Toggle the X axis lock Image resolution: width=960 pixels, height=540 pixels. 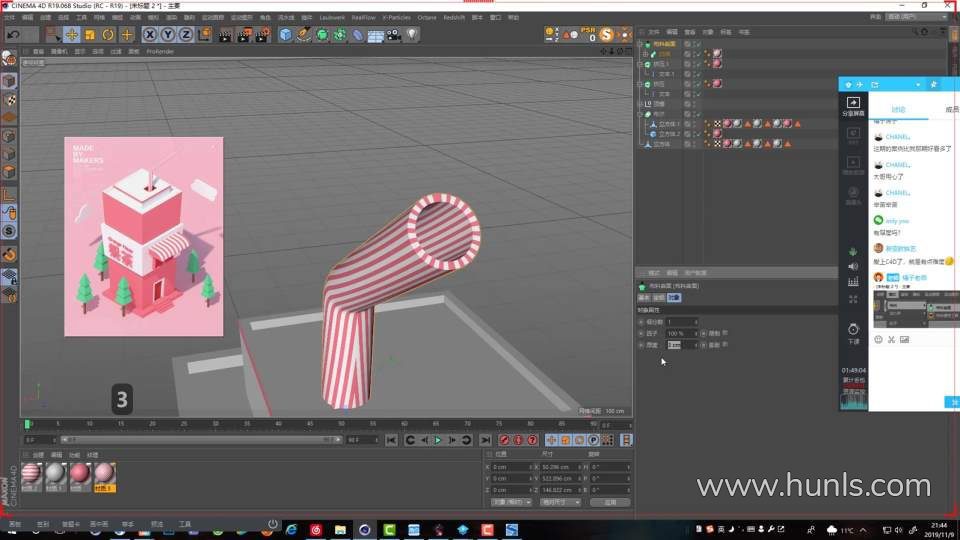coord(150,35)
